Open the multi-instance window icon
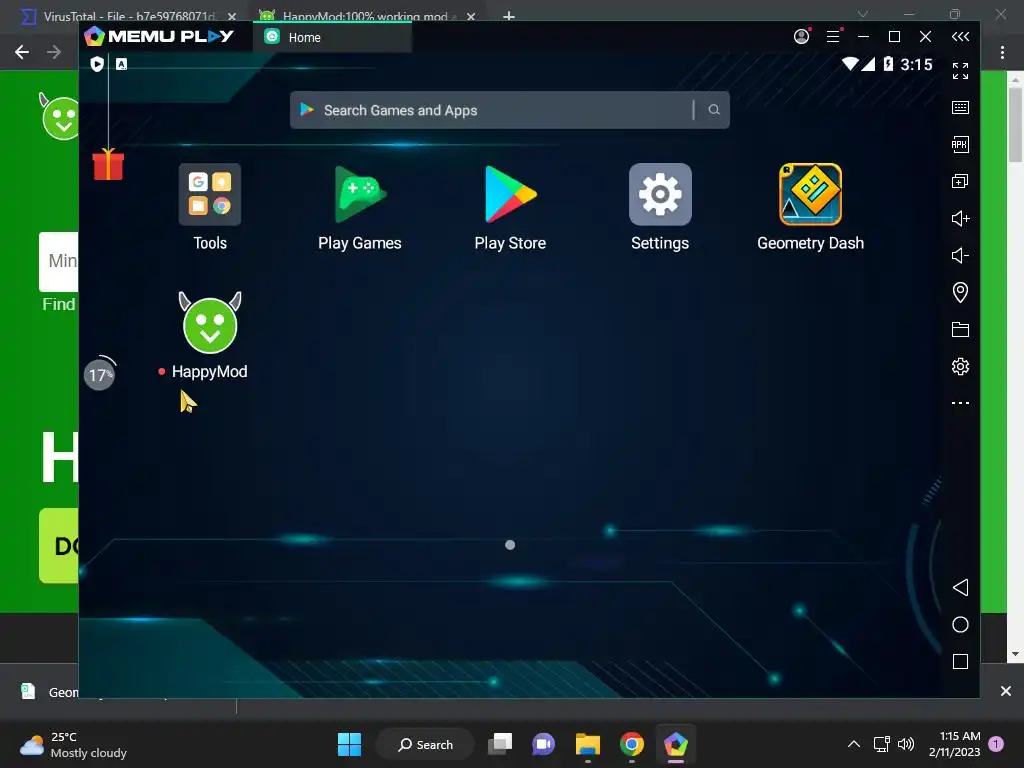1024x768 pixels. pyautogui.click(x=960, y=182)
